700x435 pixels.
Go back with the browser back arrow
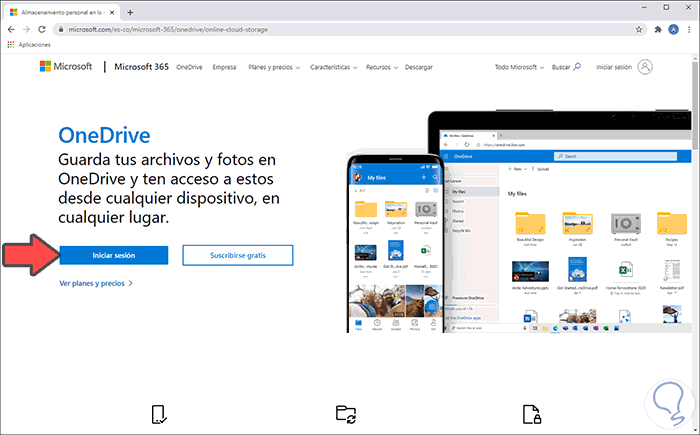tap(11, 29)
